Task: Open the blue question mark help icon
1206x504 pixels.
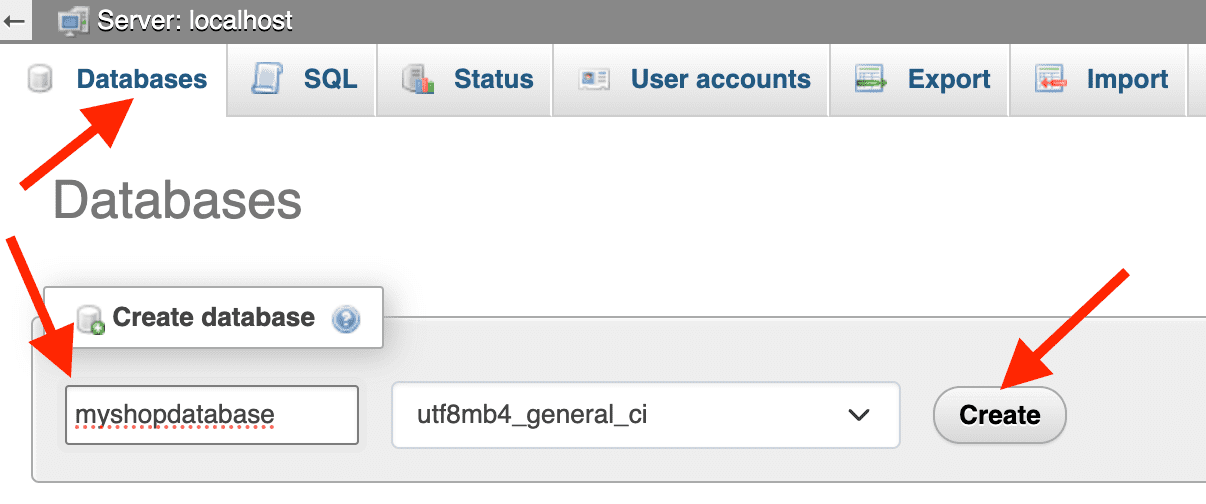Action: click(346, 319)
